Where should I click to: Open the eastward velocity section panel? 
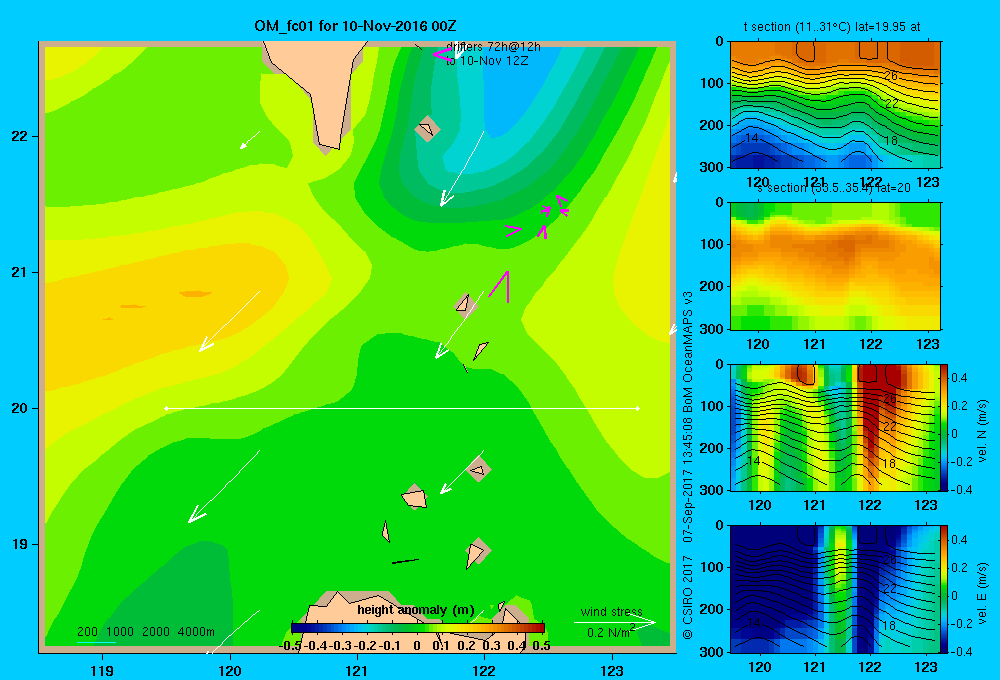click(834, 588)
